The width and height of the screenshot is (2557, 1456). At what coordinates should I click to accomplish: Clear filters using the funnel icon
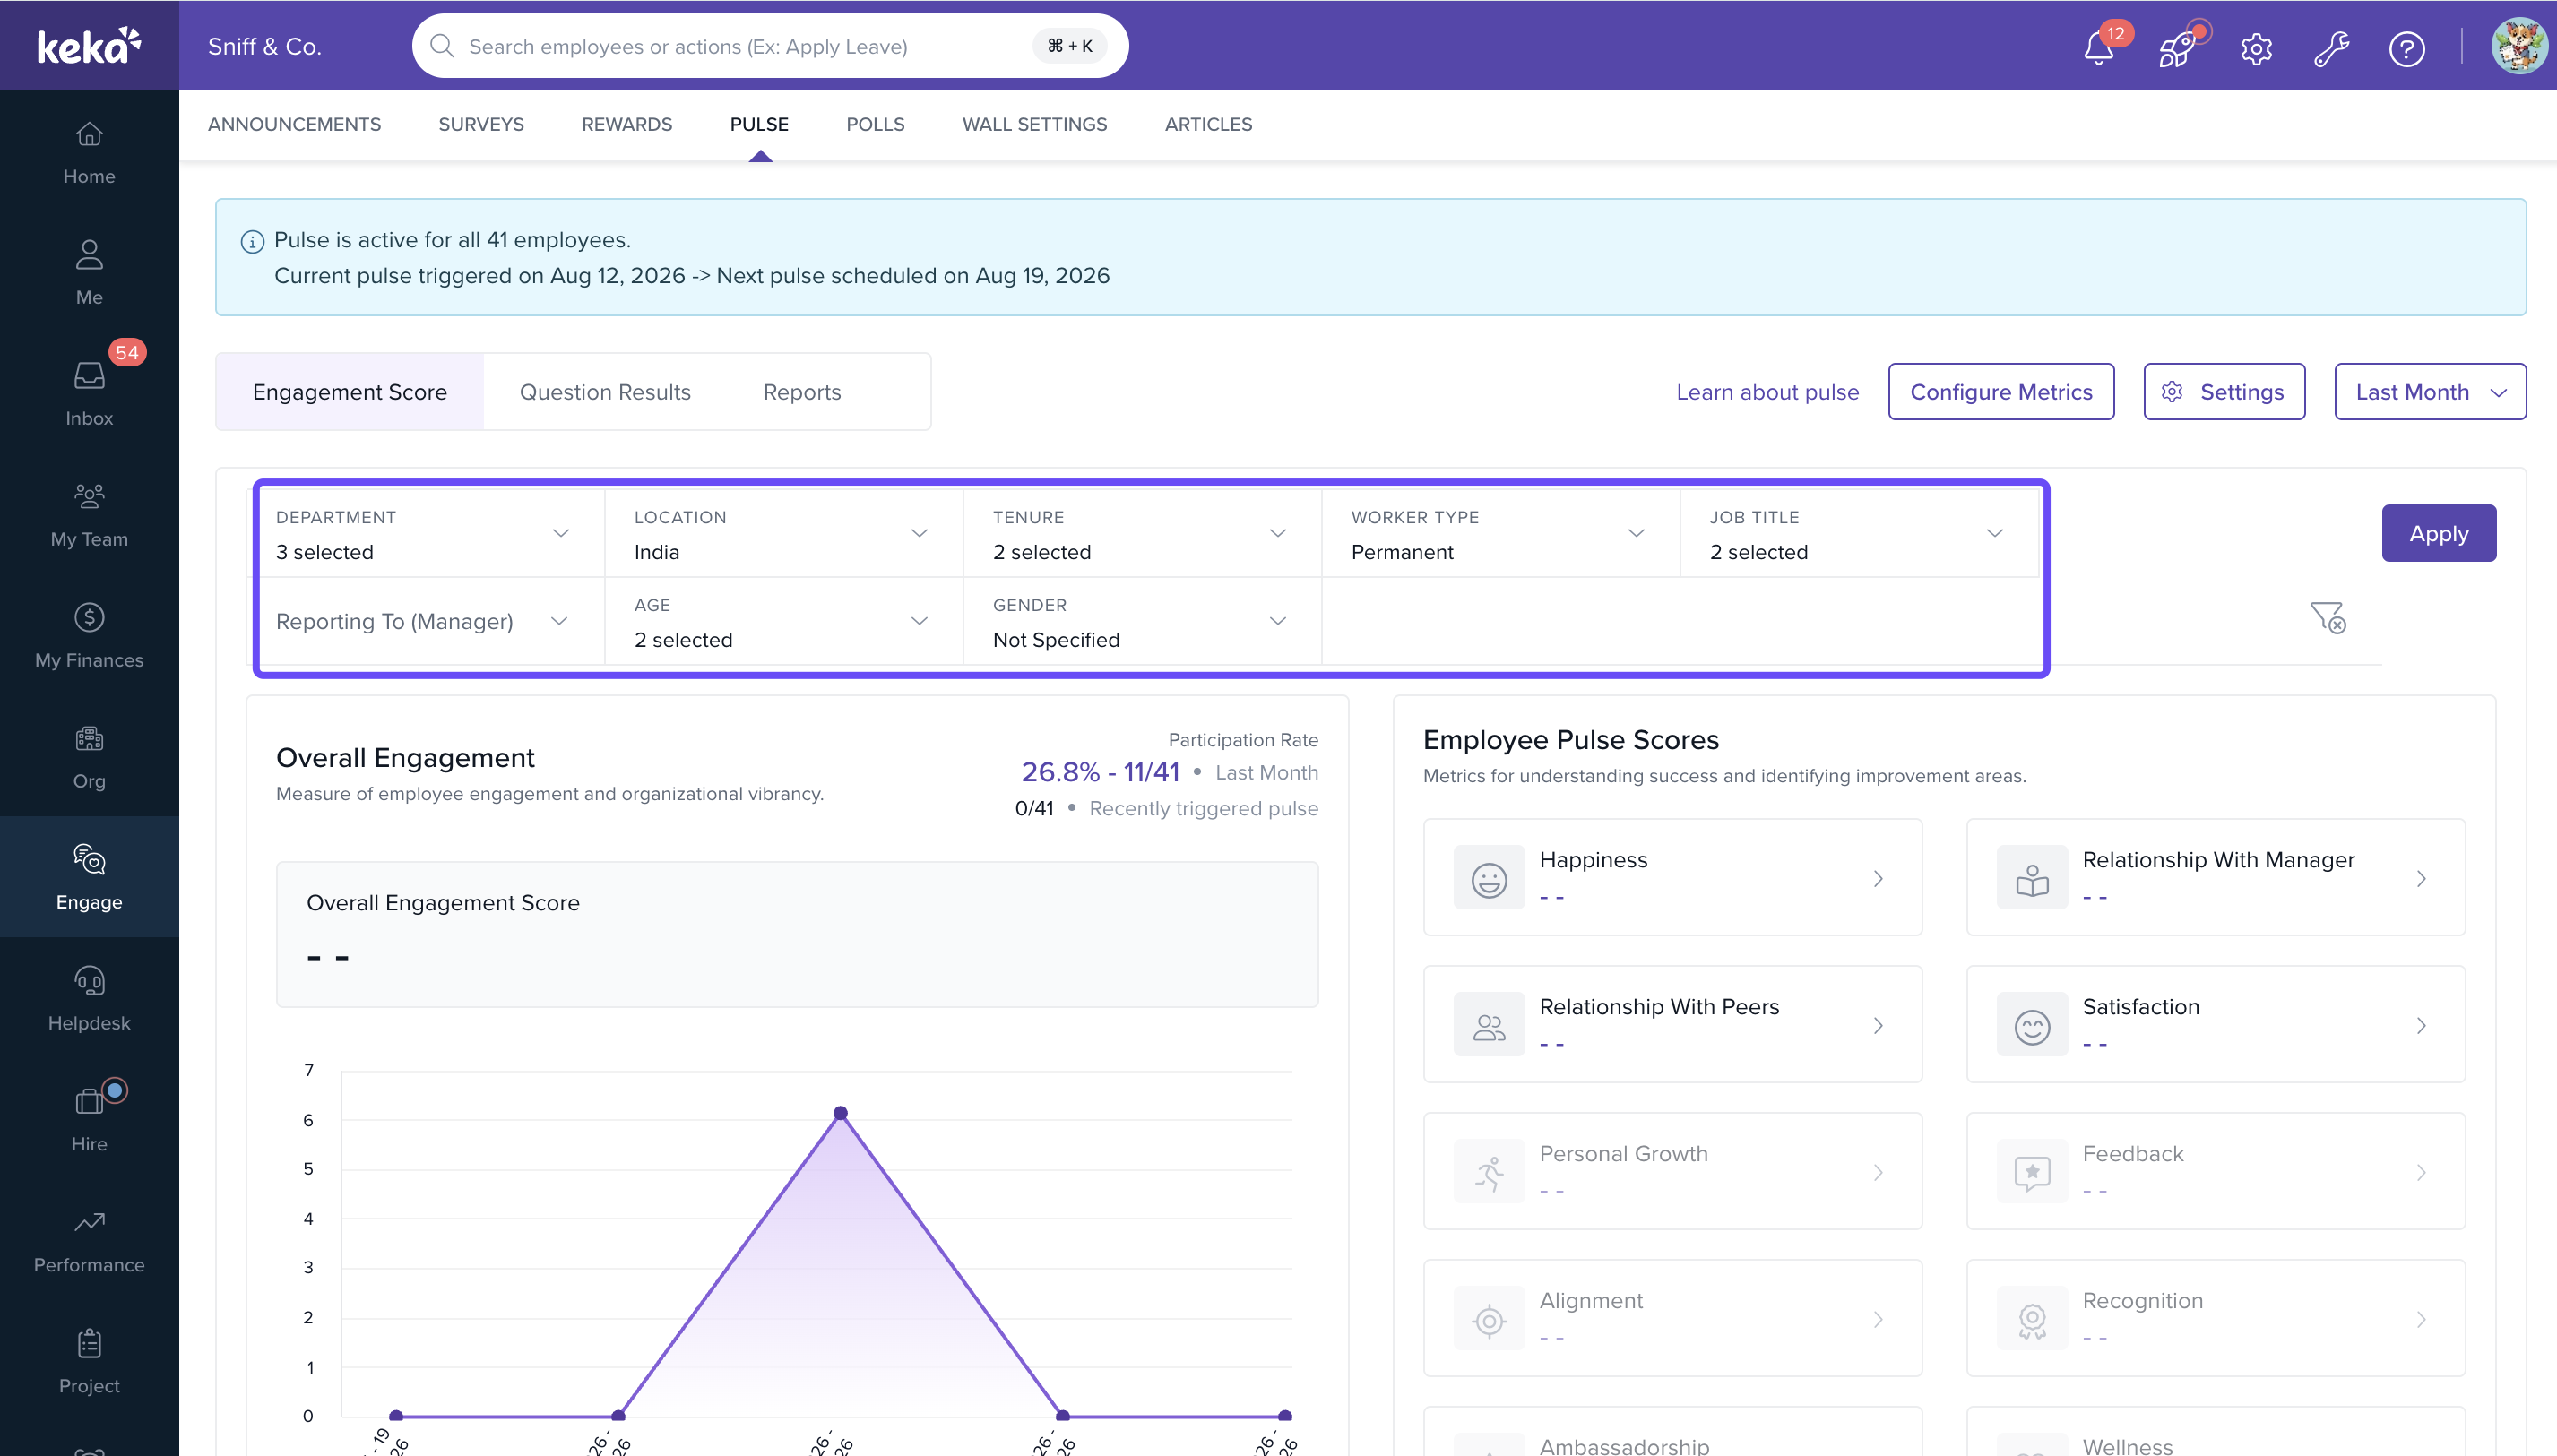click(2328, 618)
